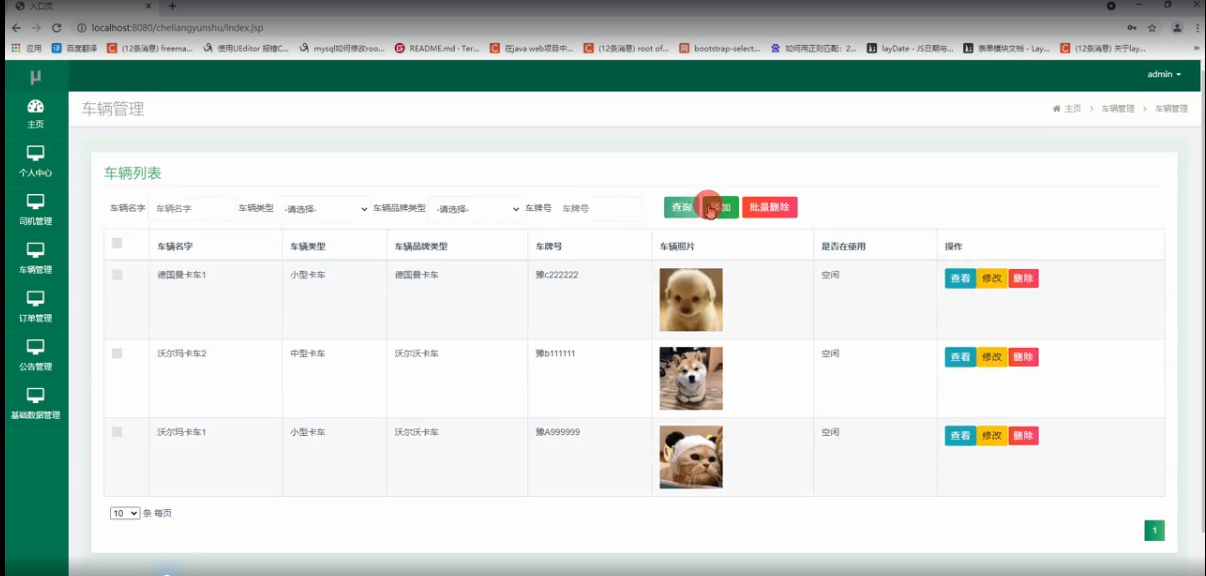Open 订单管理 in the sidebar

(35, 307)
